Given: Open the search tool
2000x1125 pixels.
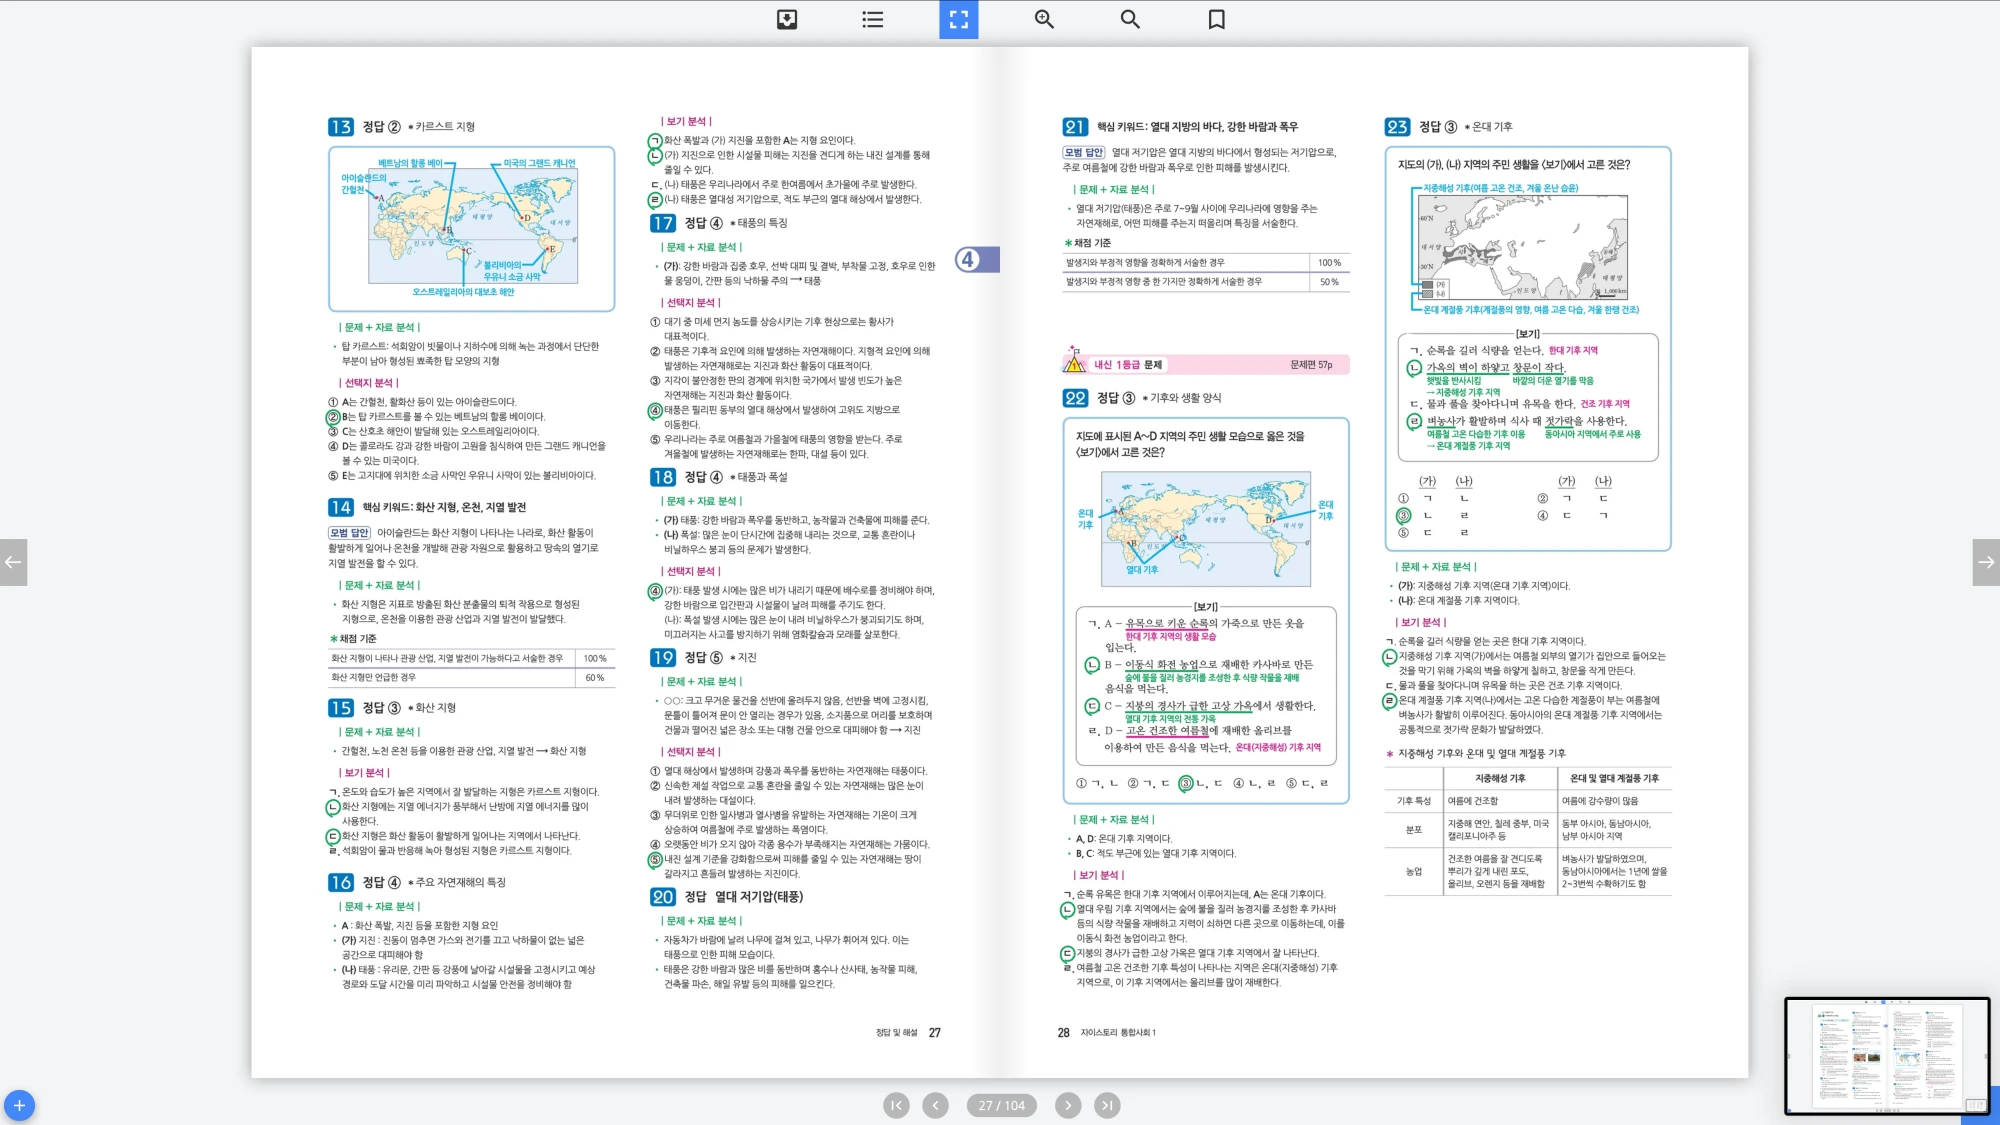Looking at the screenshot, I should pos(1130,19).
